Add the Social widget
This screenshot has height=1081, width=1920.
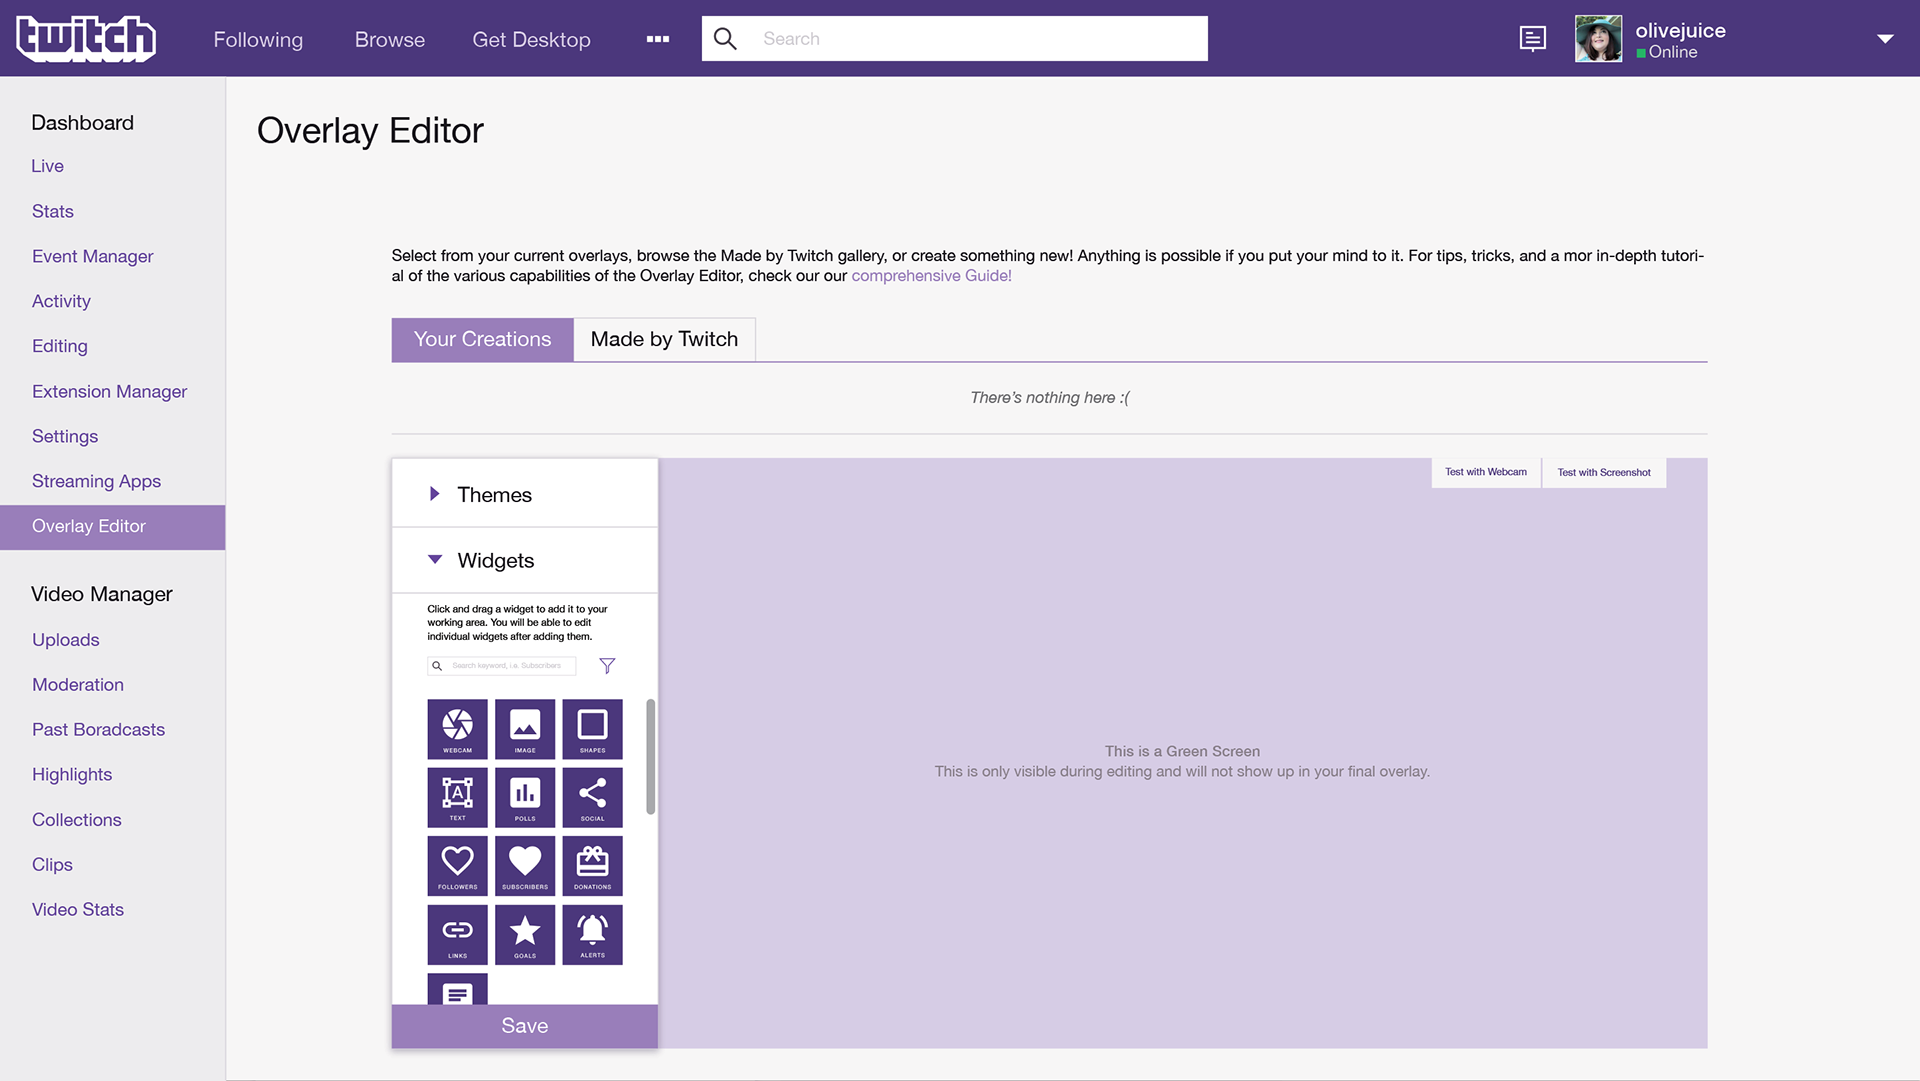click(592, 797)
